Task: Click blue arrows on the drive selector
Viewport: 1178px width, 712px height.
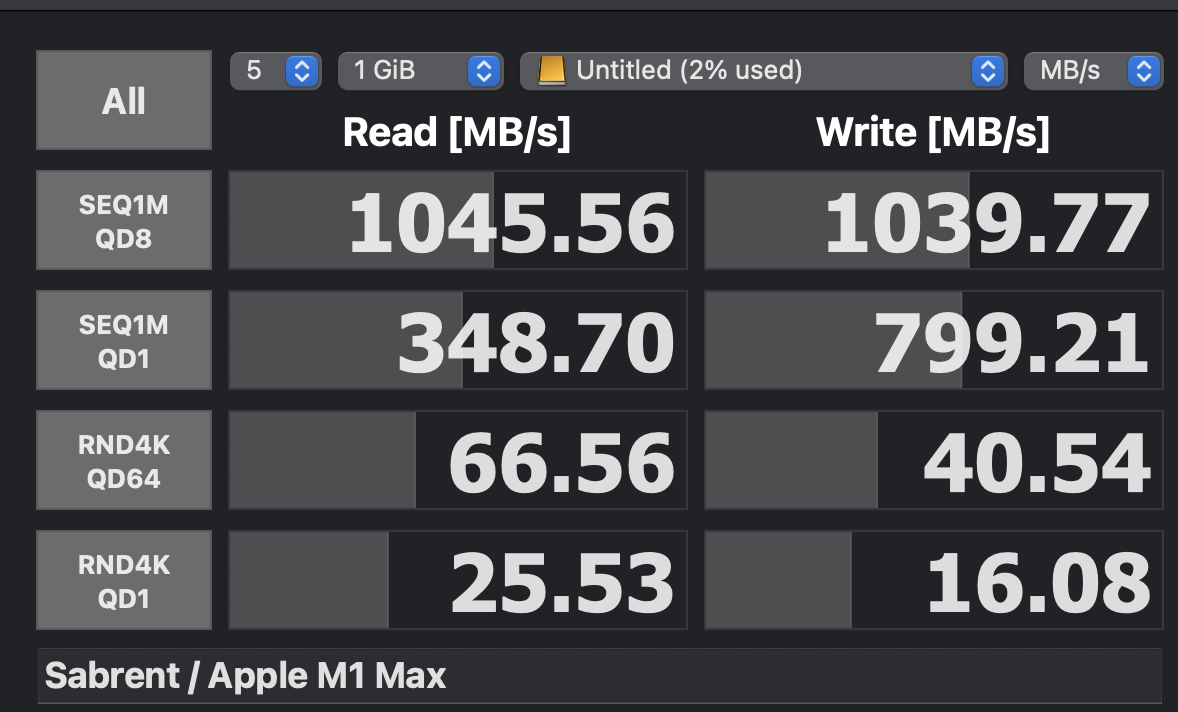Action: (x=988, y=71)
